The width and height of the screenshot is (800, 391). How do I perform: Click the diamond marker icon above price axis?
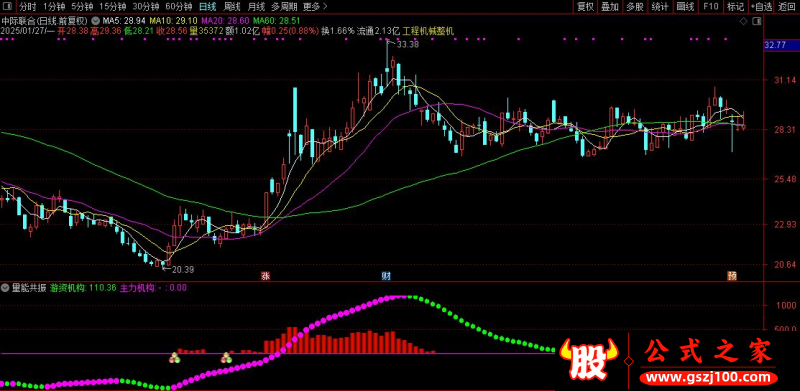point(743,21)
